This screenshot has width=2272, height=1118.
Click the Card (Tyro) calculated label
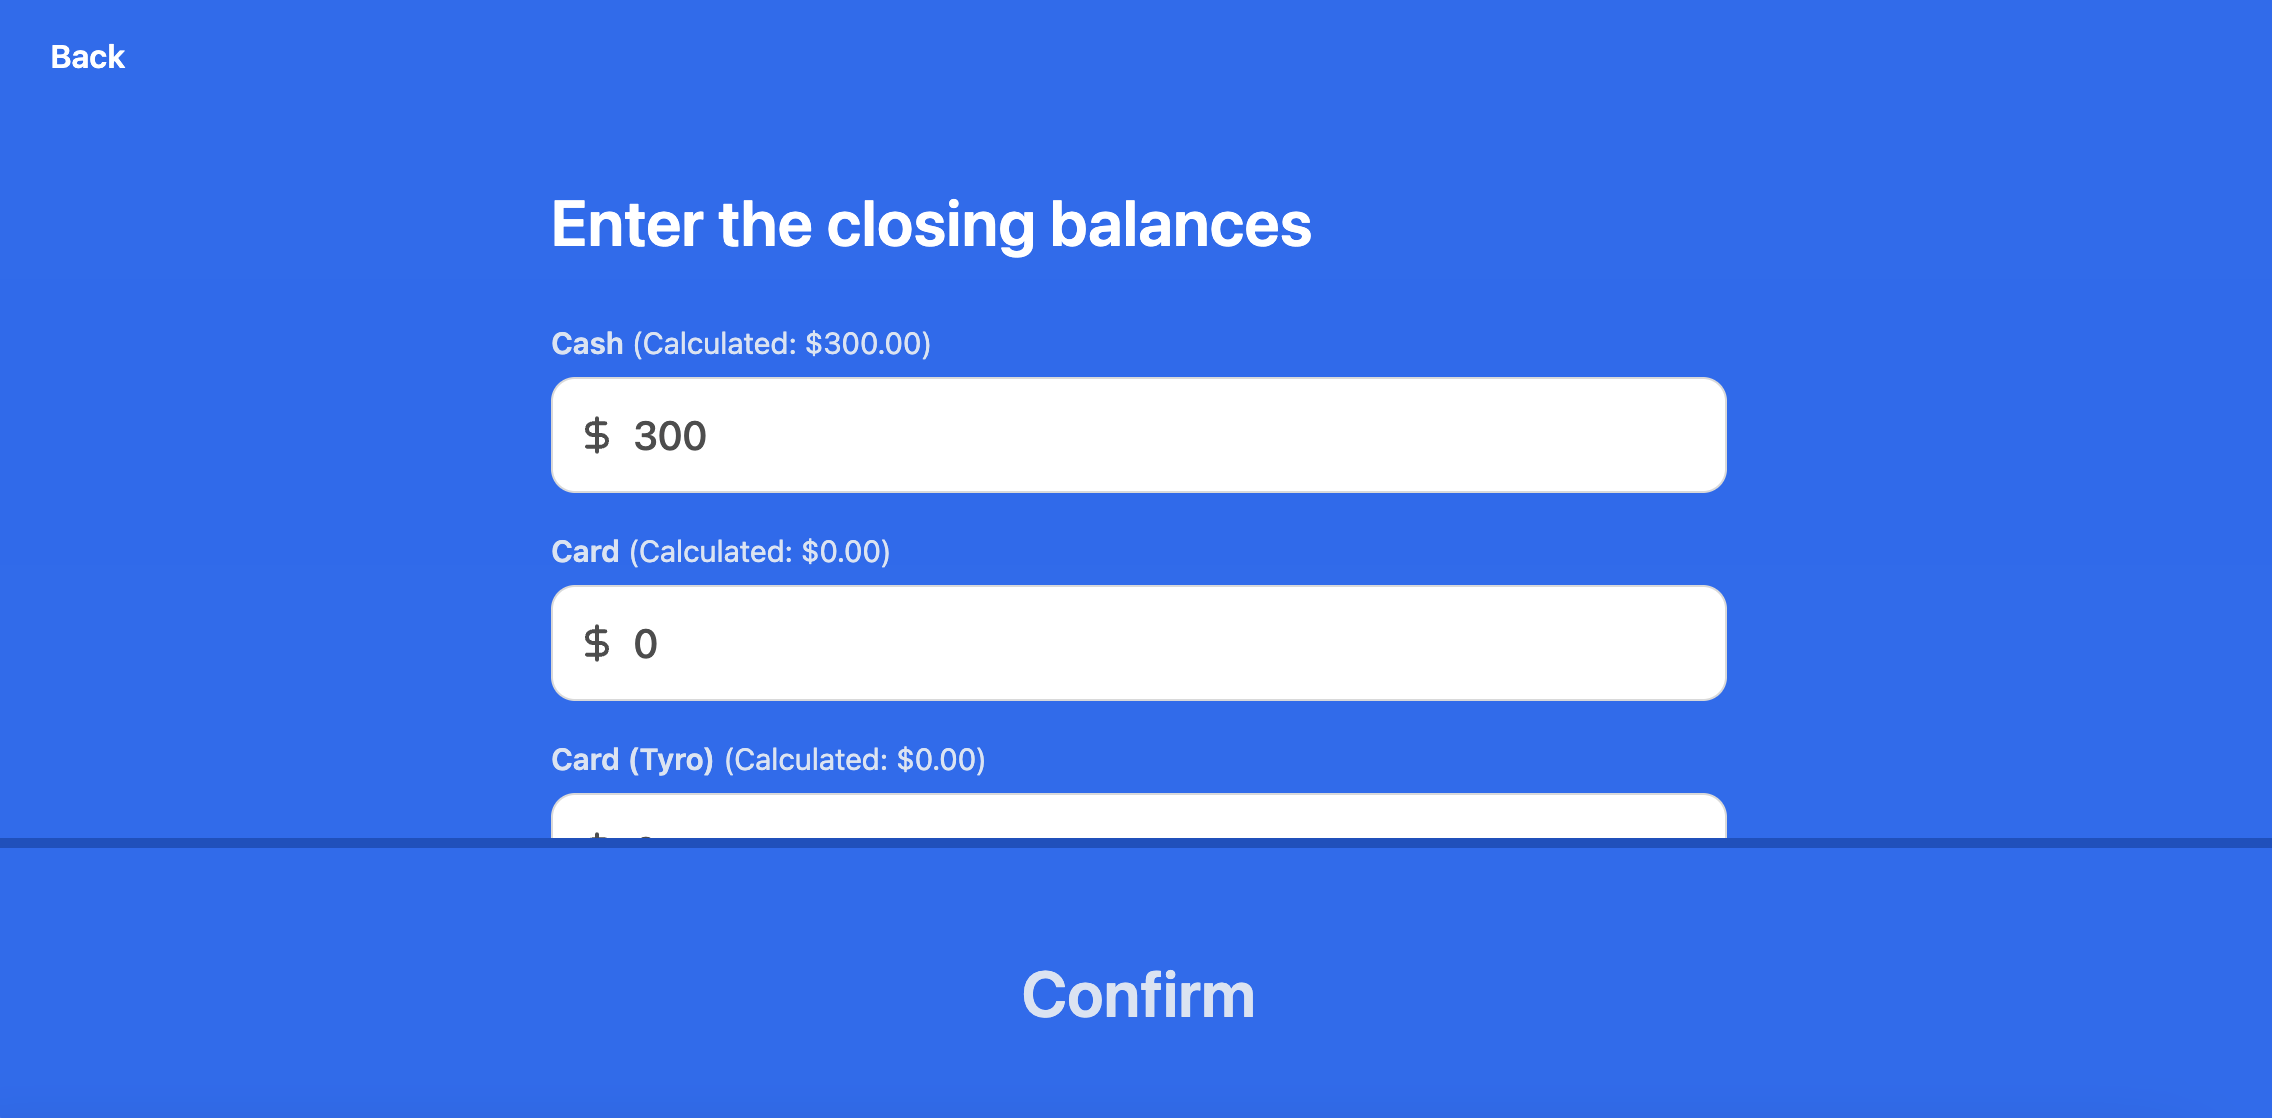767,759
